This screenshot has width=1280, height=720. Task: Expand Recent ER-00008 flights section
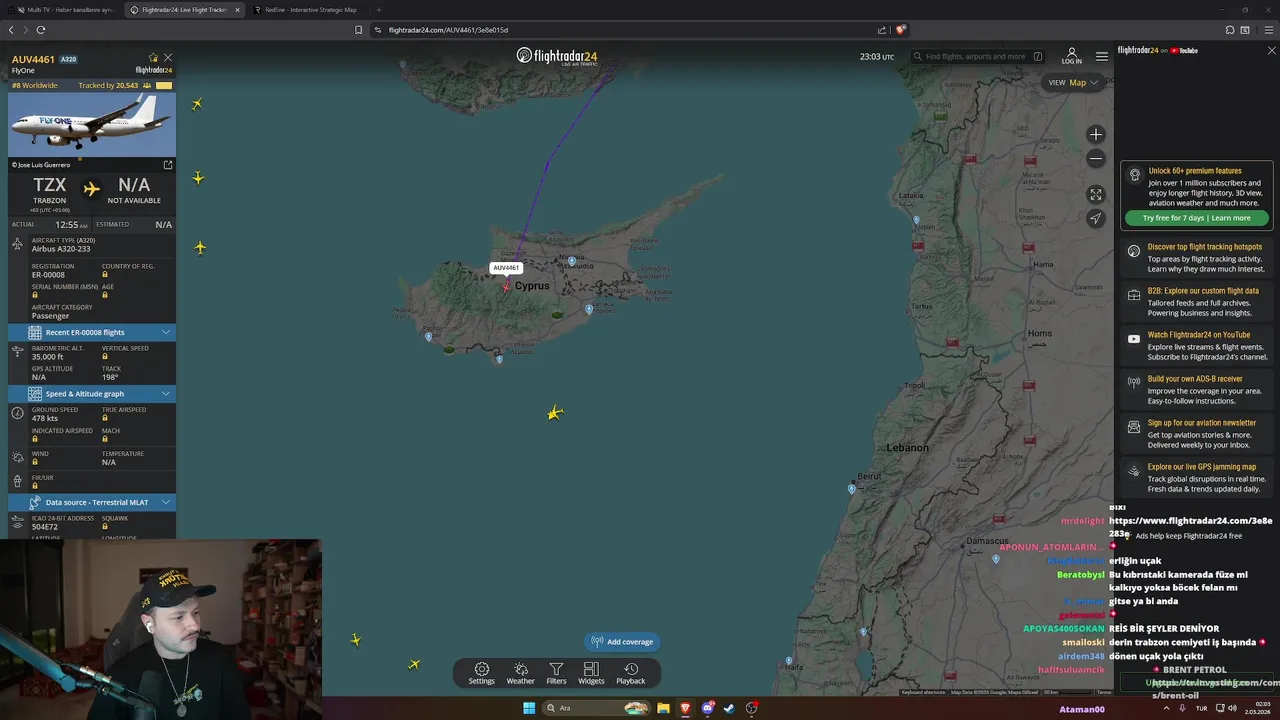(x=92, y=332)
